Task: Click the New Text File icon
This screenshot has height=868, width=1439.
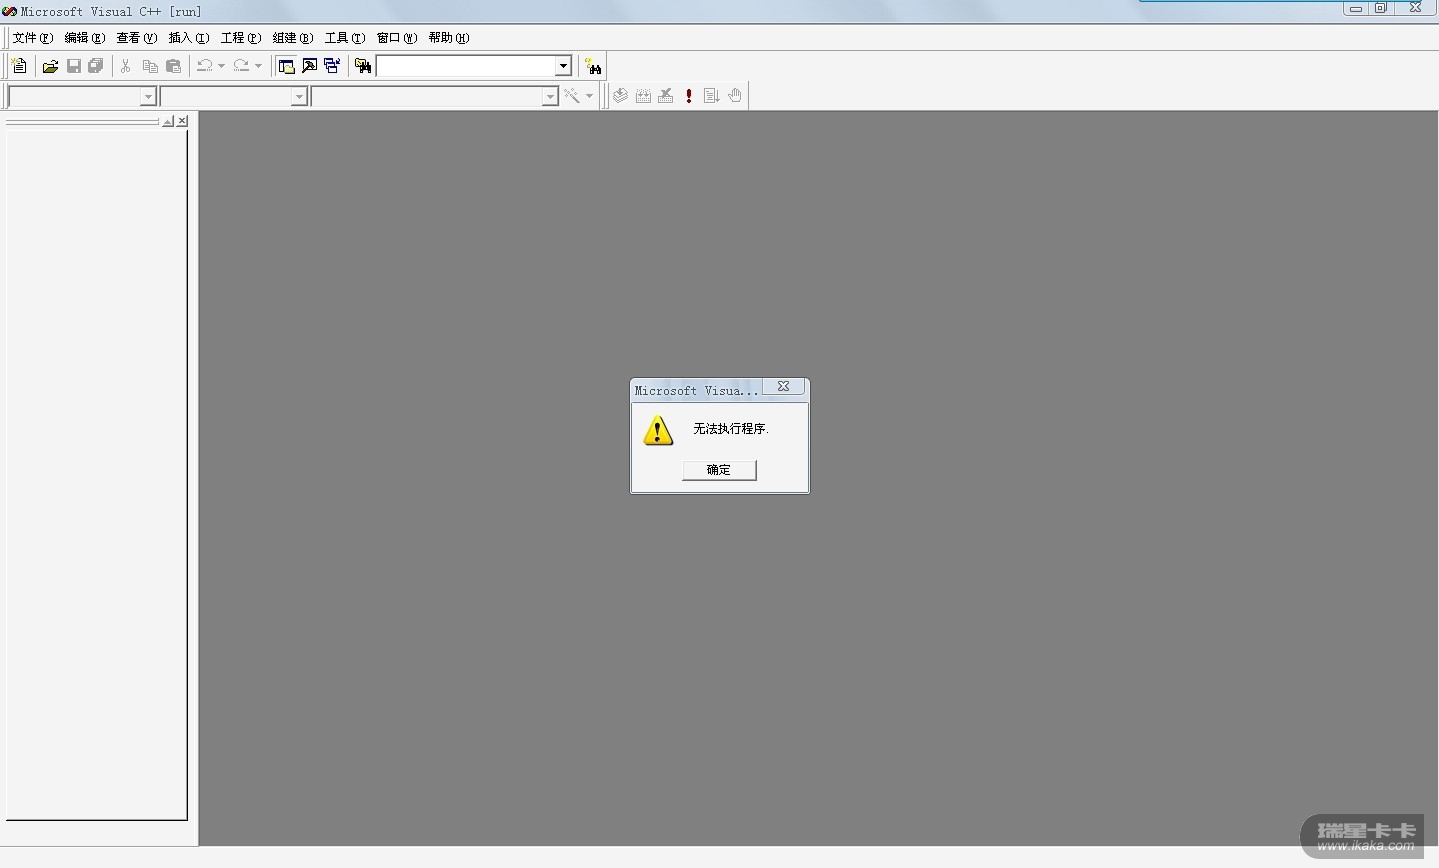Action: click(x=19, y=66)
